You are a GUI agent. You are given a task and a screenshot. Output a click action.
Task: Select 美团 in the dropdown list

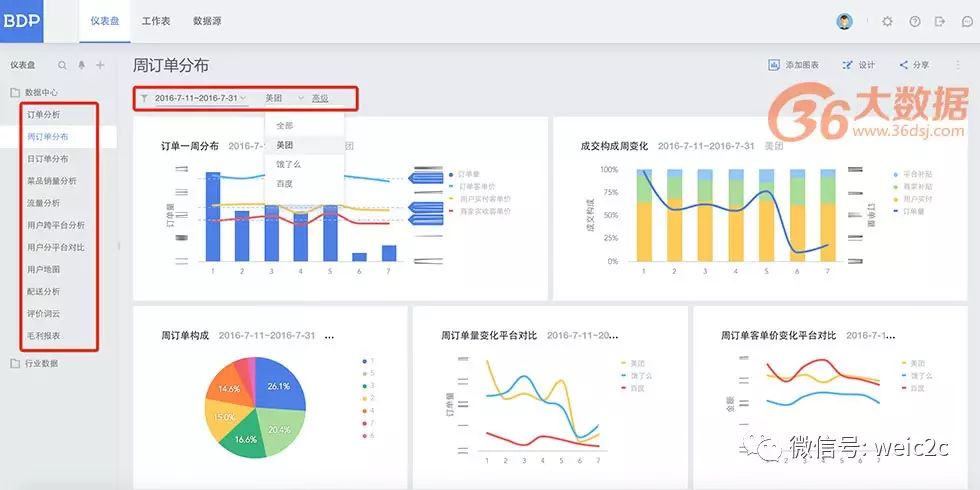pyautogui.click(x=304, y=145)
